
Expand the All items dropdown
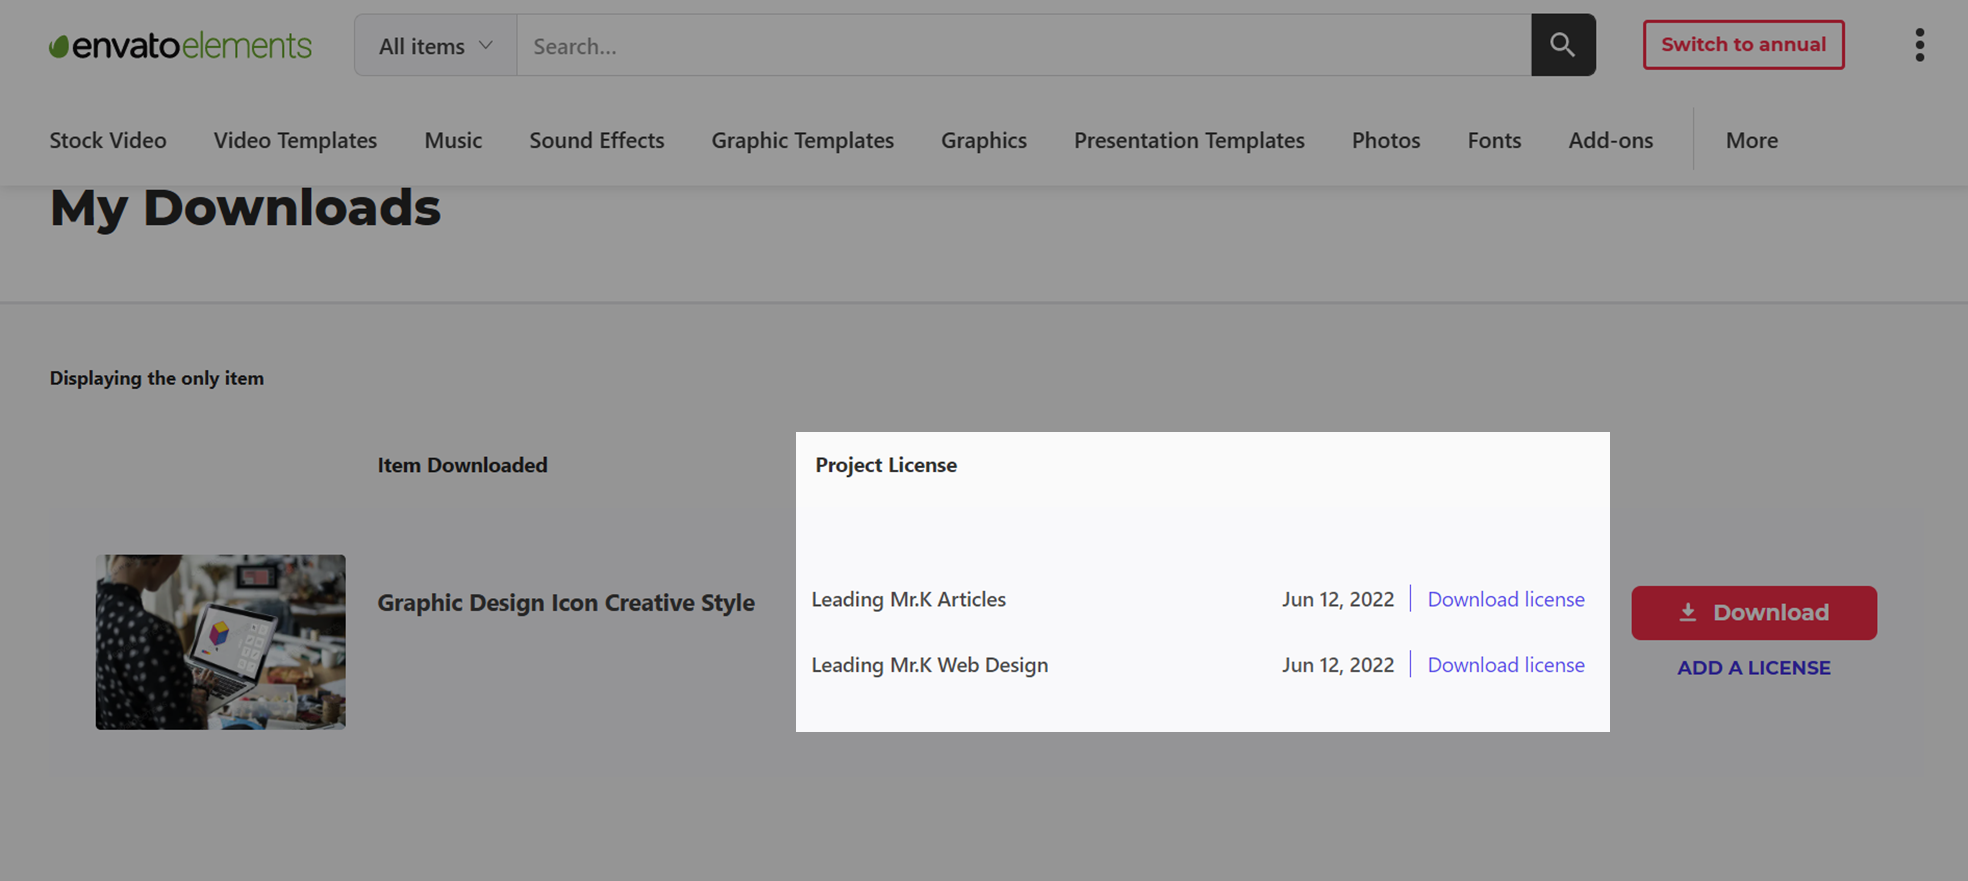[435, 46]
